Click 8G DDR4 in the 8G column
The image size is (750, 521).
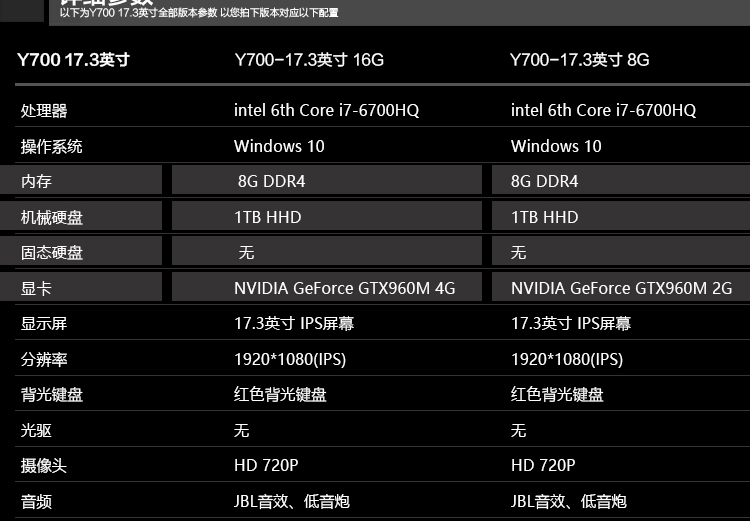(544, 181)
